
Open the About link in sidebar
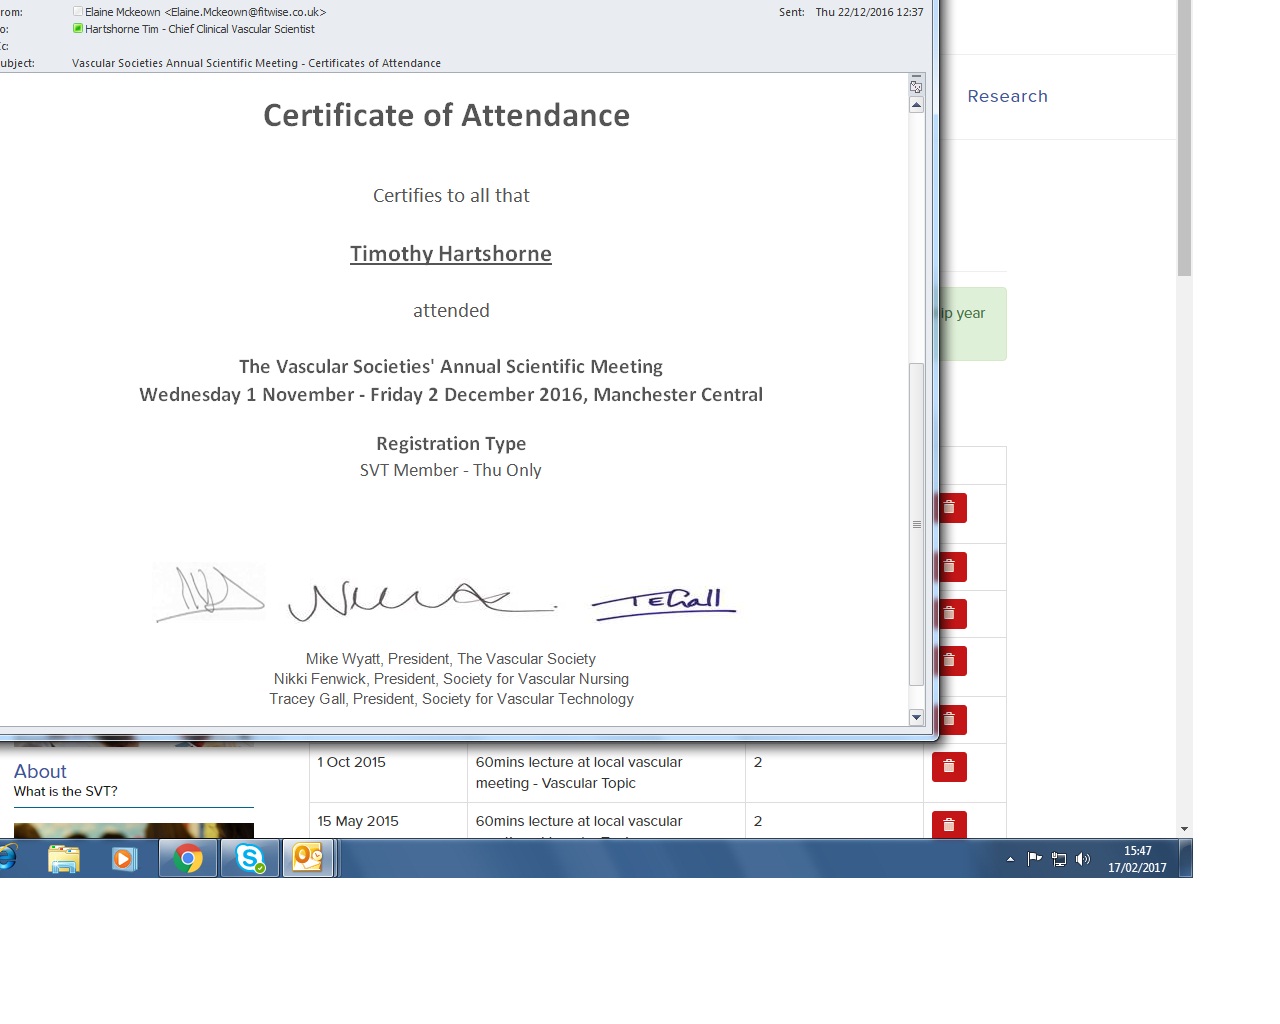(x=40, y=771)
